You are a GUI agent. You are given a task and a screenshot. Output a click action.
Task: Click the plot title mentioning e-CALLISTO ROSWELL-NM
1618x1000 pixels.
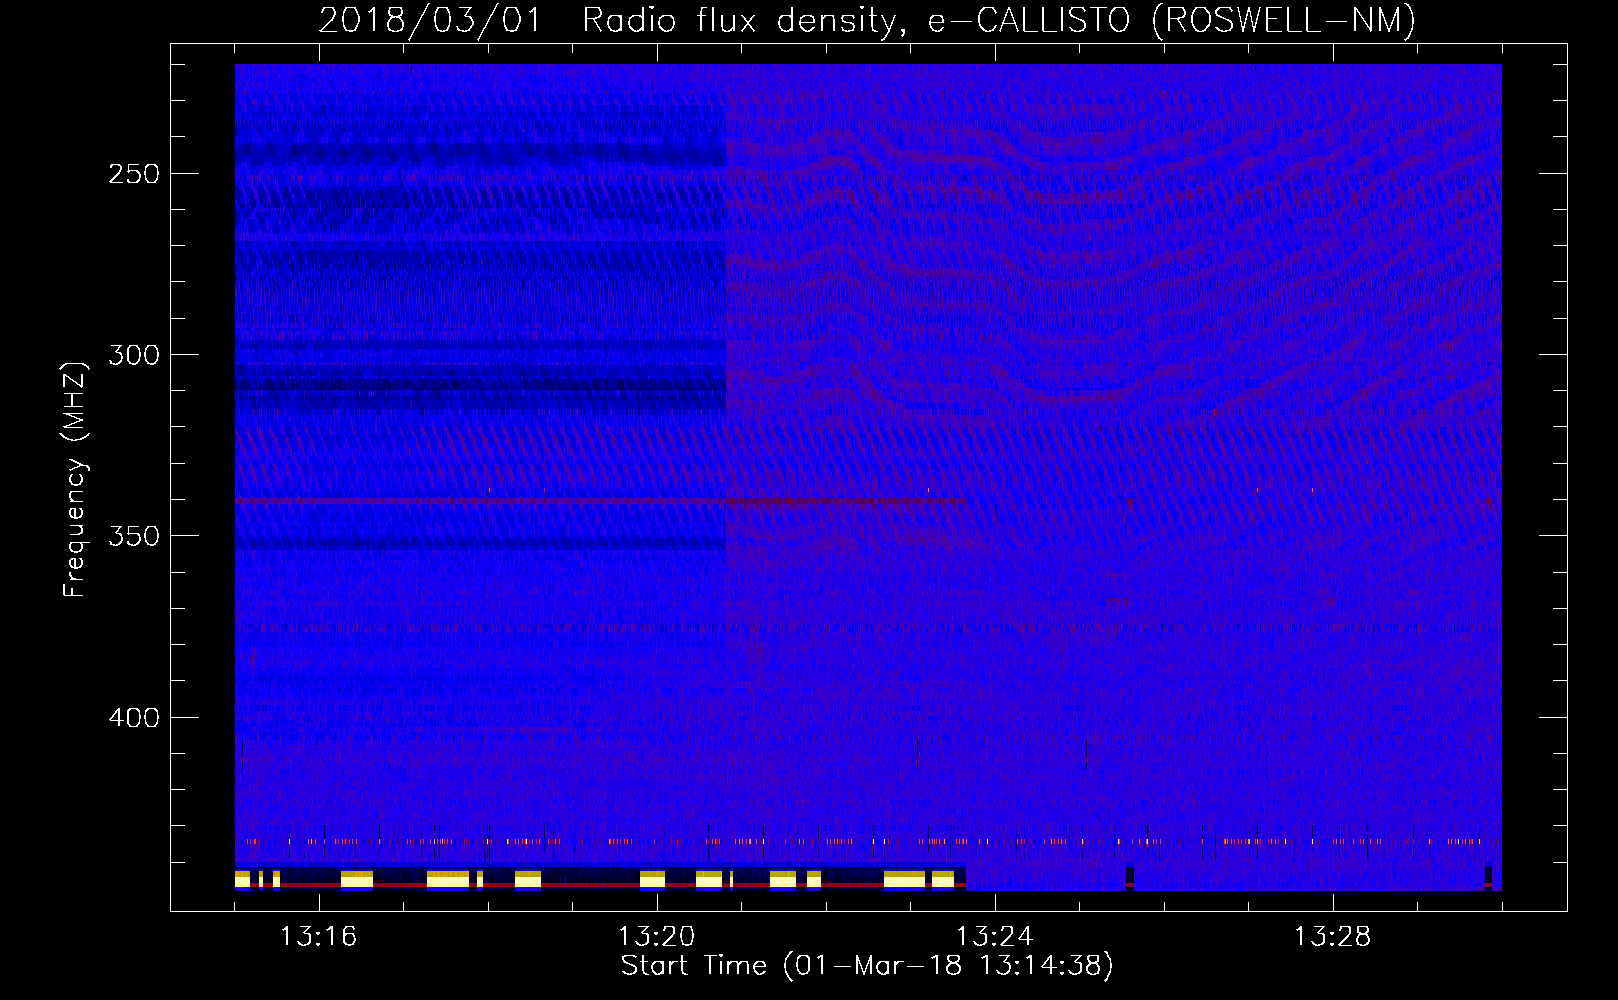pos(867,20)
